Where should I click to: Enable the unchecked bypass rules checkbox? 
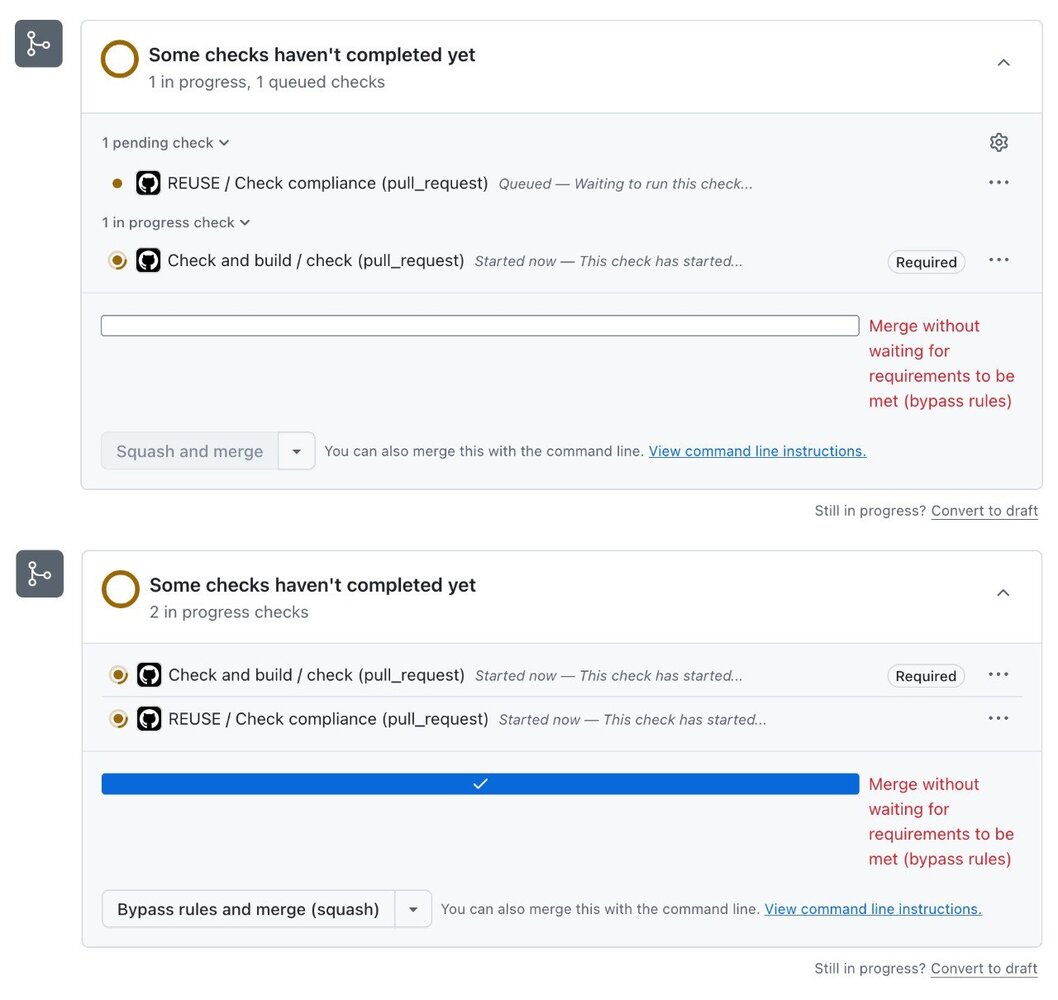click(x=480, y=326)
